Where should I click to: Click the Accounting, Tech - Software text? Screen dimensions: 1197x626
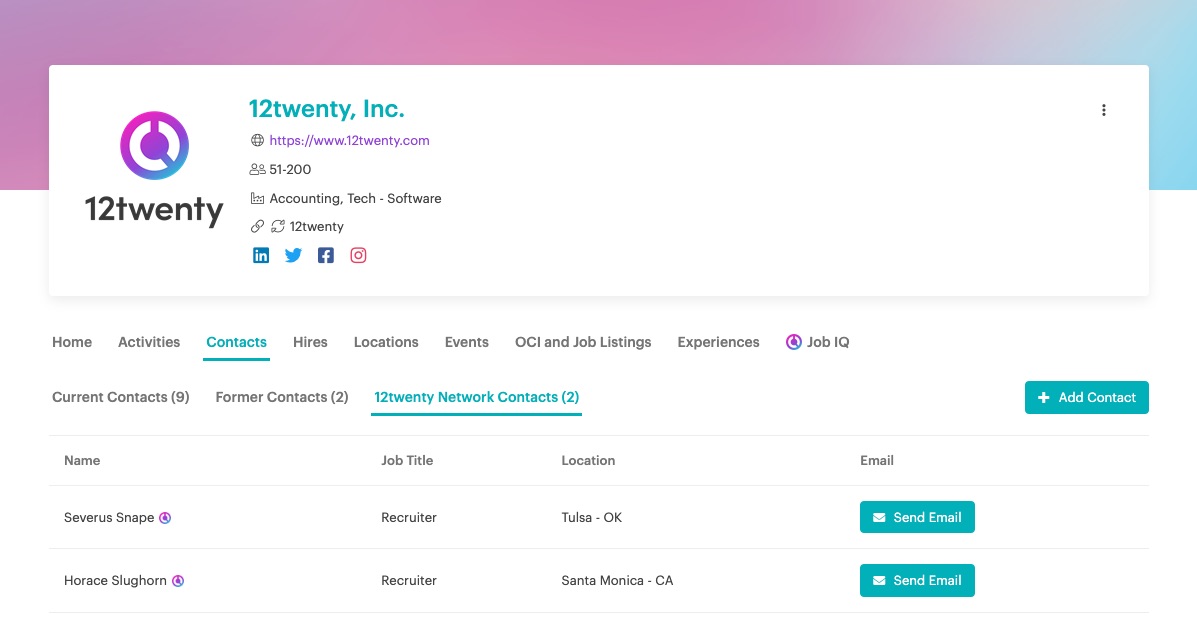coord(355,198)
